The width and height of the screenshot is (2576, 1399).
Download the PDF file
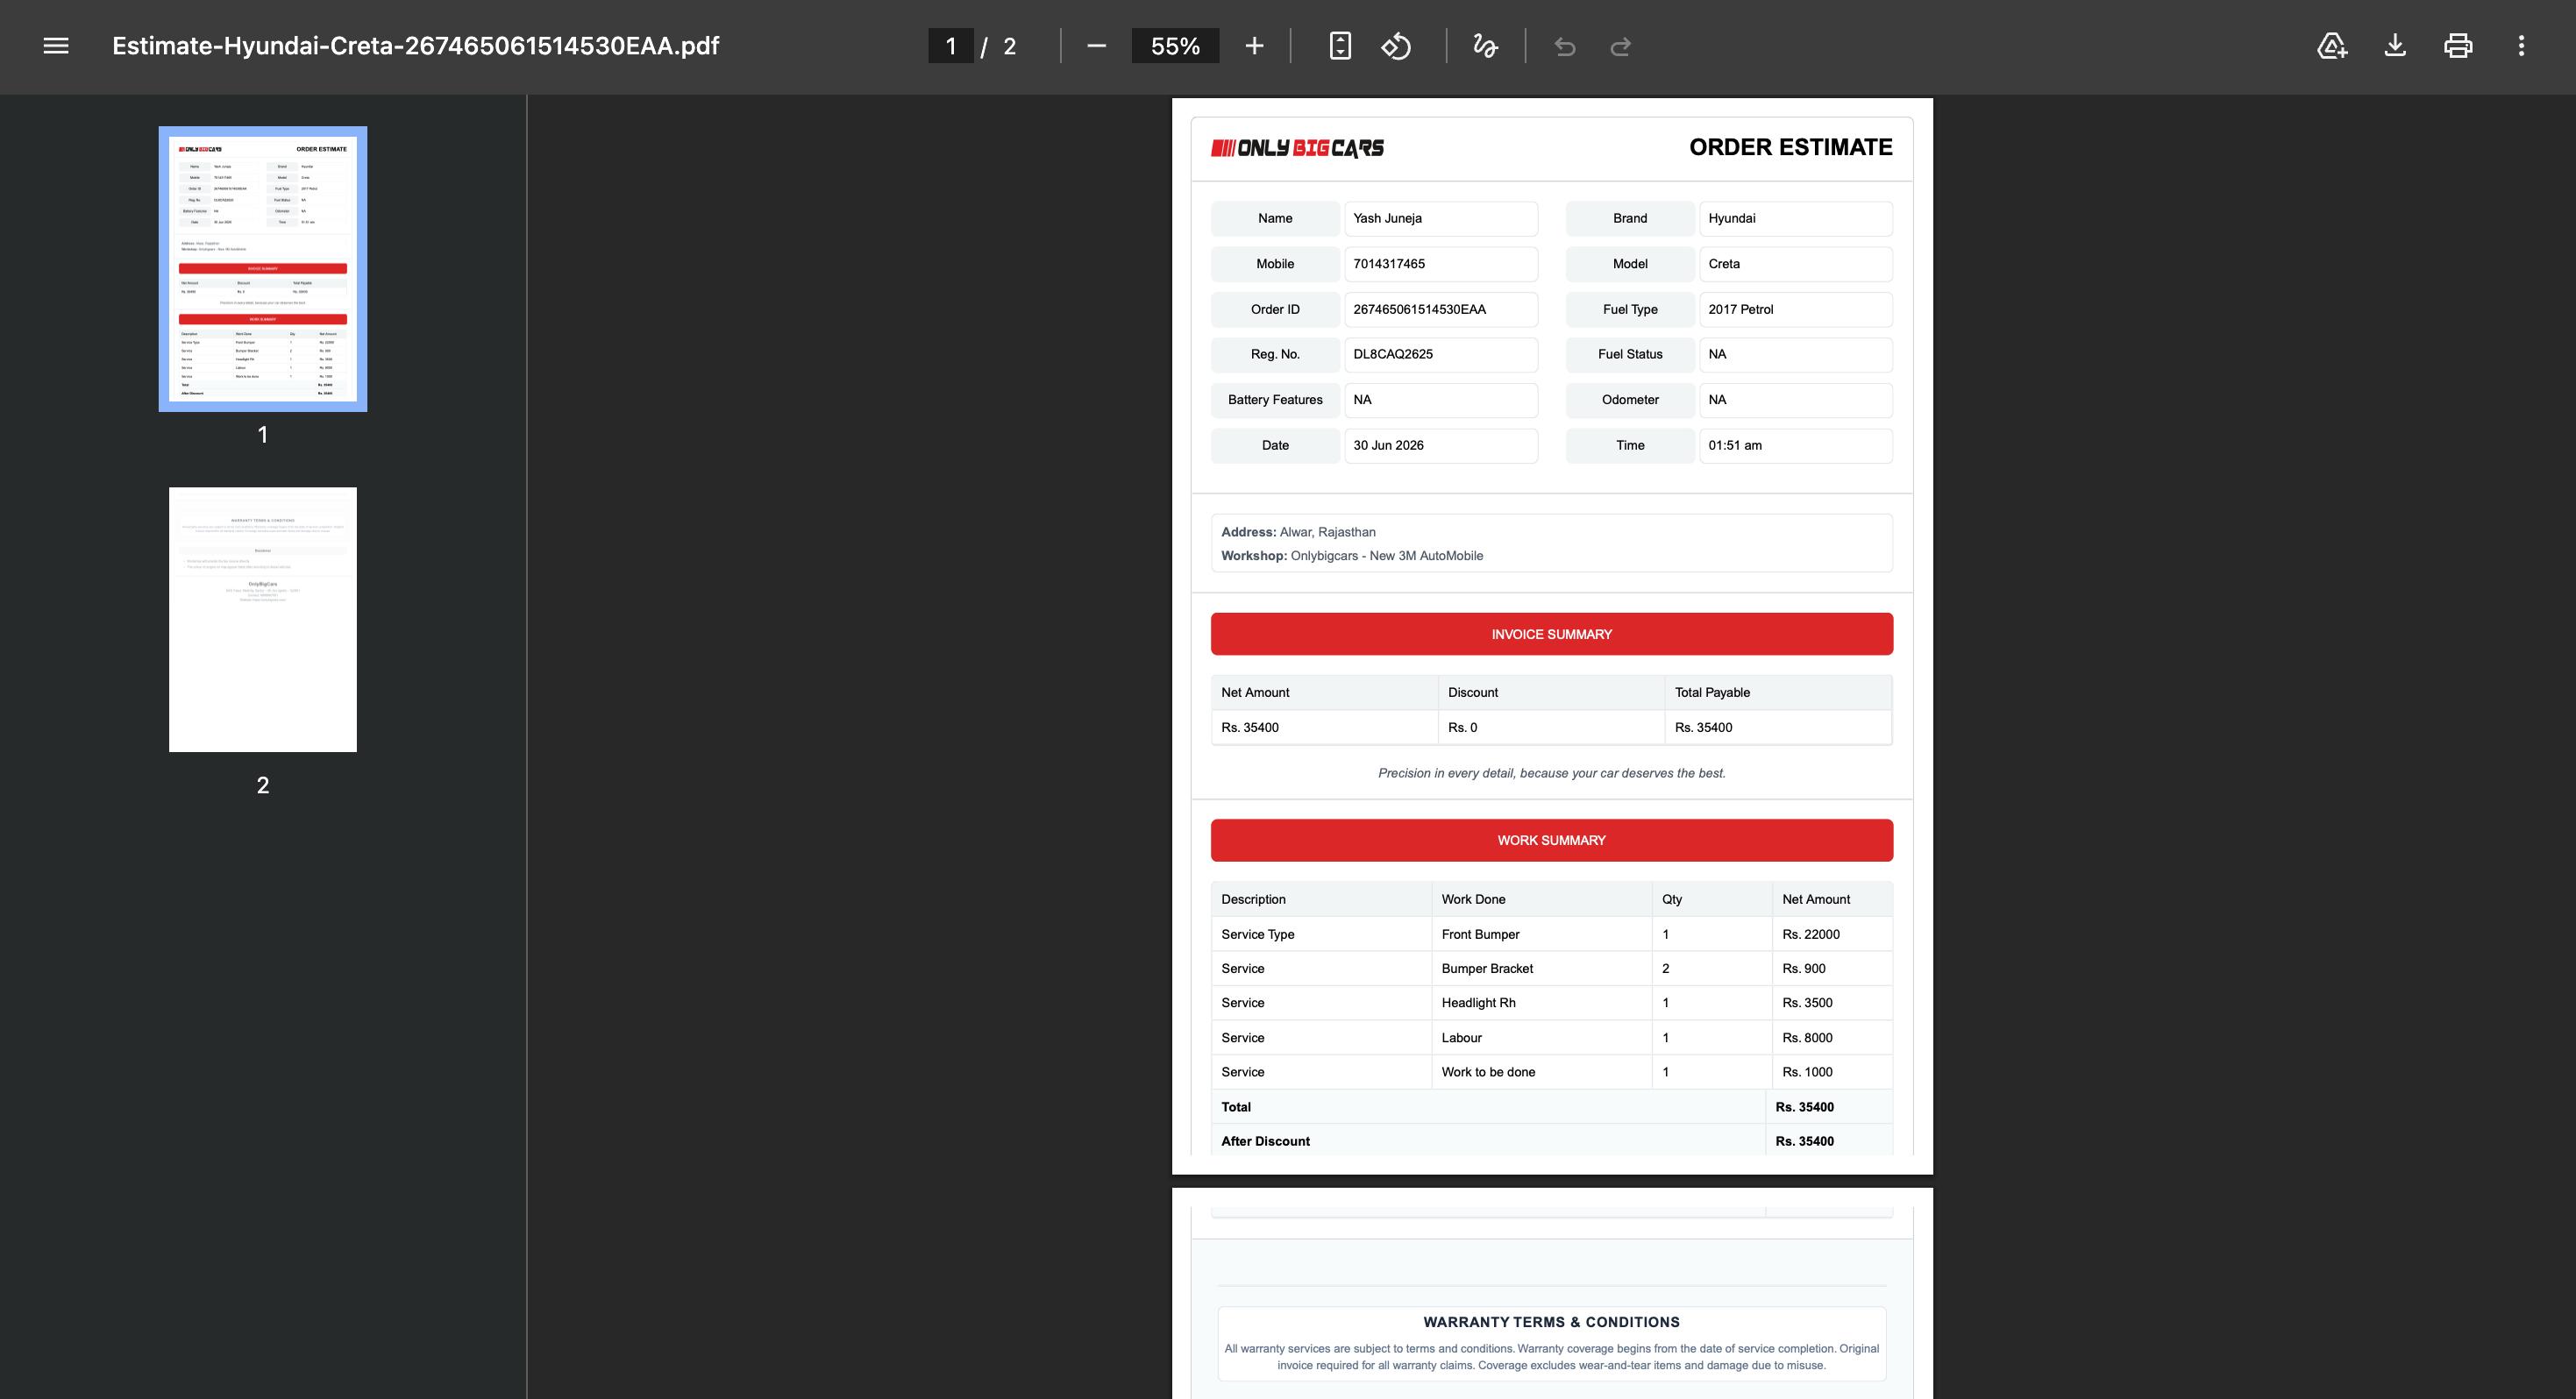pyautogui.click(x=2395, y=46)
